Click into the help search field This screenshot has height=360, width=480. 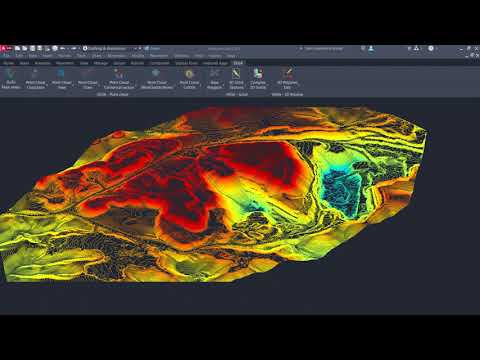point(323,49)
